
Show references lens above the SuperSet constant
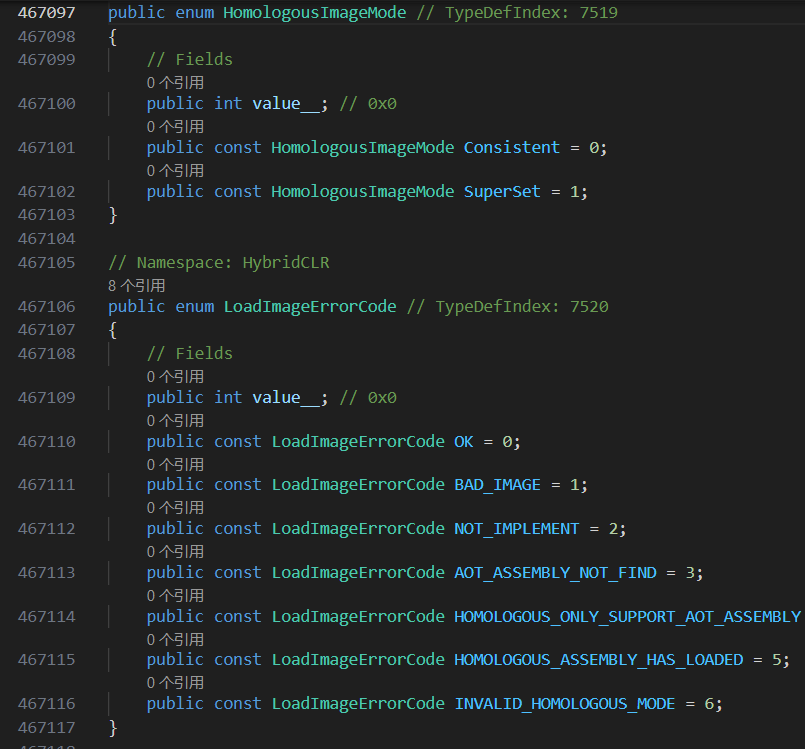175,170
